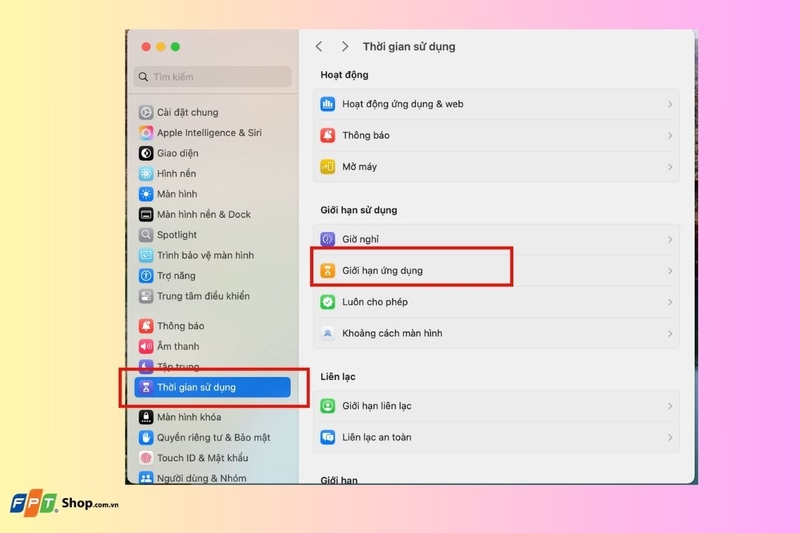Select Quyền riêng tư & Bảo mật icon
This screenshot has width=800, height=533.
pyautogui.click(x=146, y=438)
